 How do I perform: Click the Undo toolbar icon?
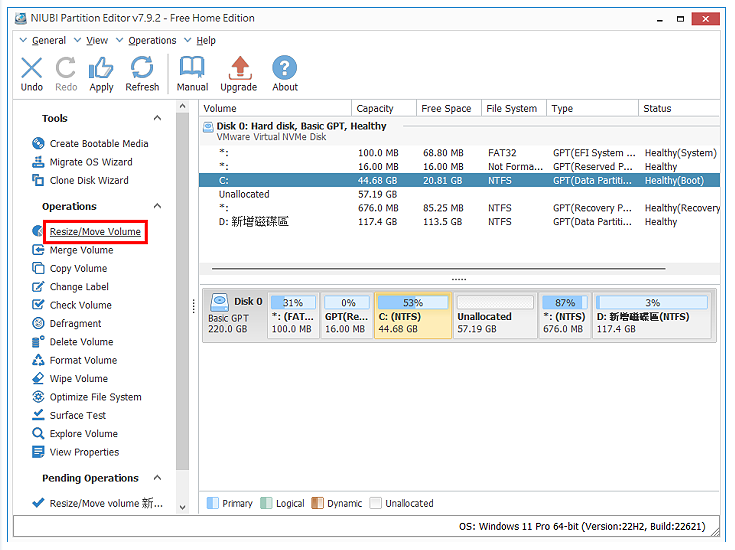click(31, 68)
